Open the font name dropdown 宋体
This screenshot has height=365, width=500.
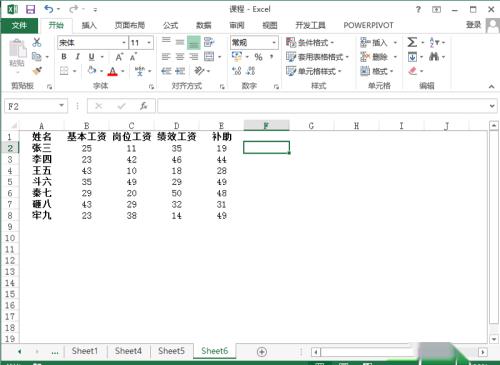124,43
